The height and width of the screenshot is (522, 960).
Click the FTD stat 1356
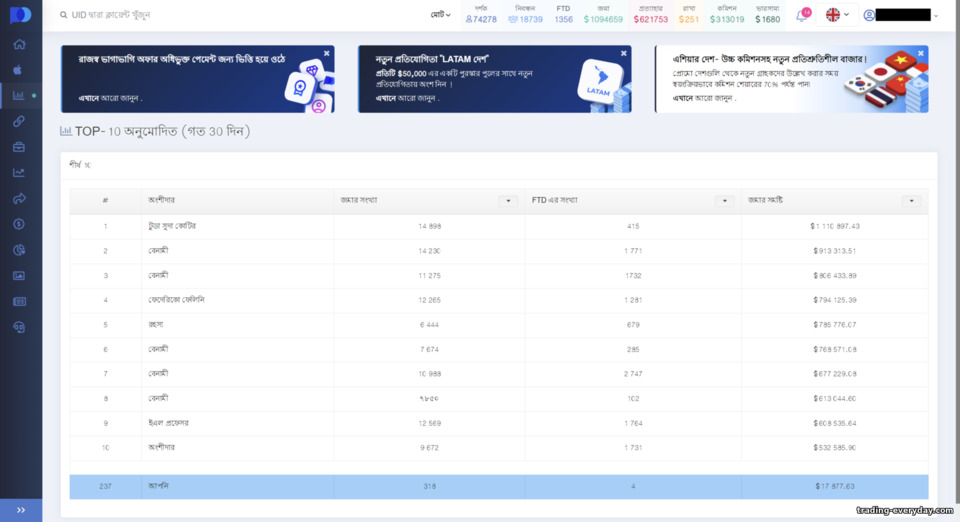point(563,15)
